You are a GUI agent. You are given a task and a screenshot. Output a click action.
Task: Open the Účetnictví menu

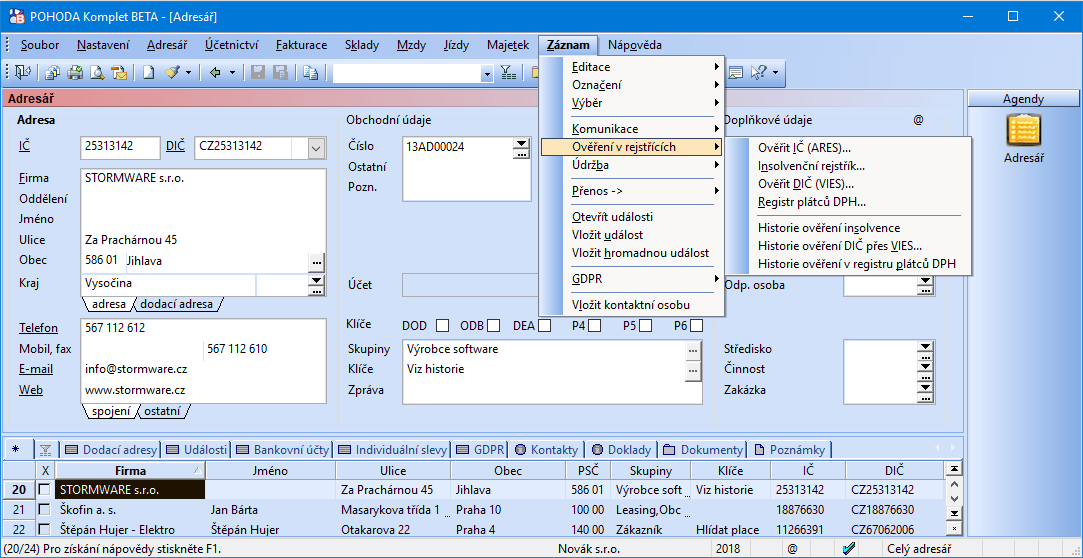point(231,46)
